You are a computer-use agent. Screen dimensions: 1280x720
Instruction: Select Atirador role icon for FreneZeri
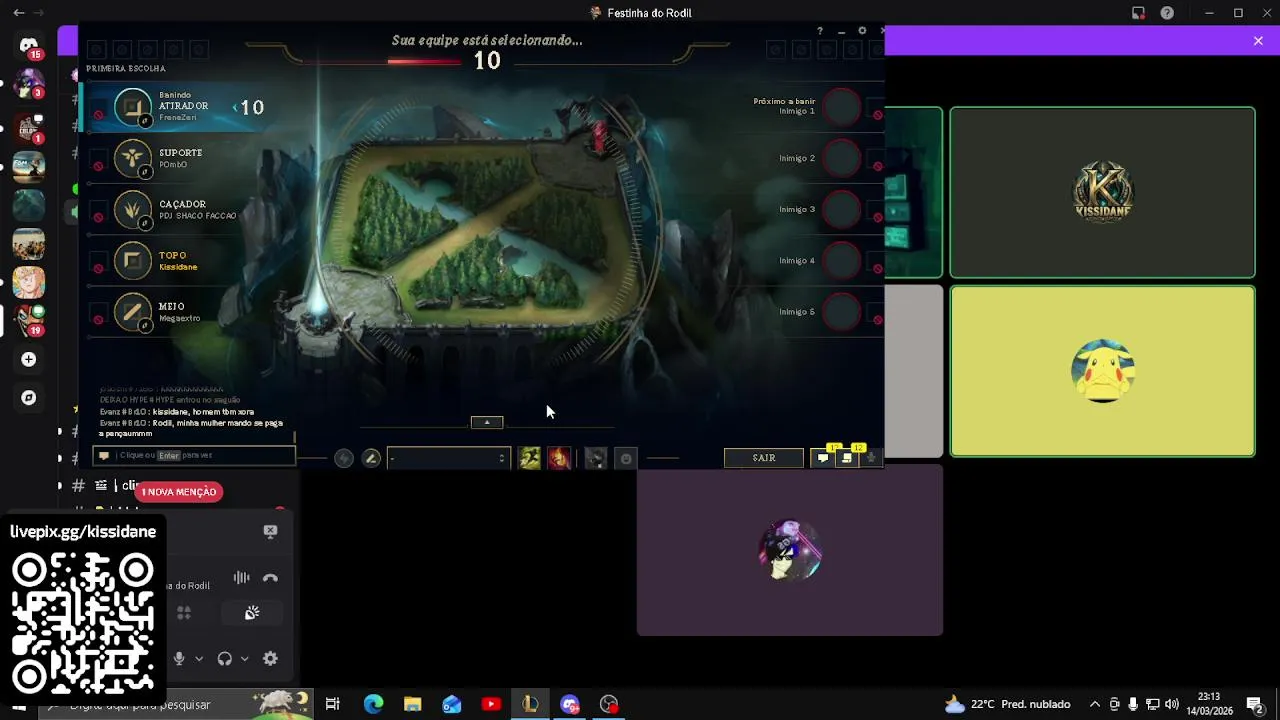pyautogui.click(x=132, y=107)
